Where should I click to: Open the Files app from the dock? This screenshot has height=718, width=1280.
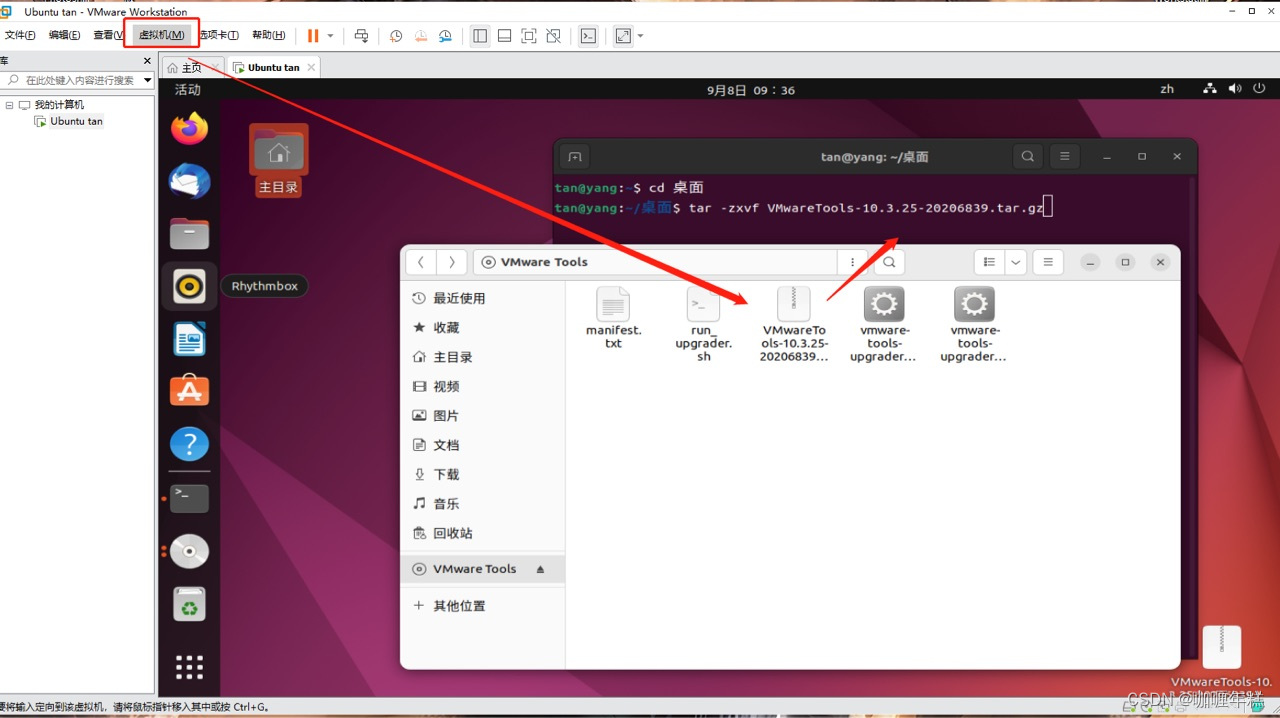189,234
